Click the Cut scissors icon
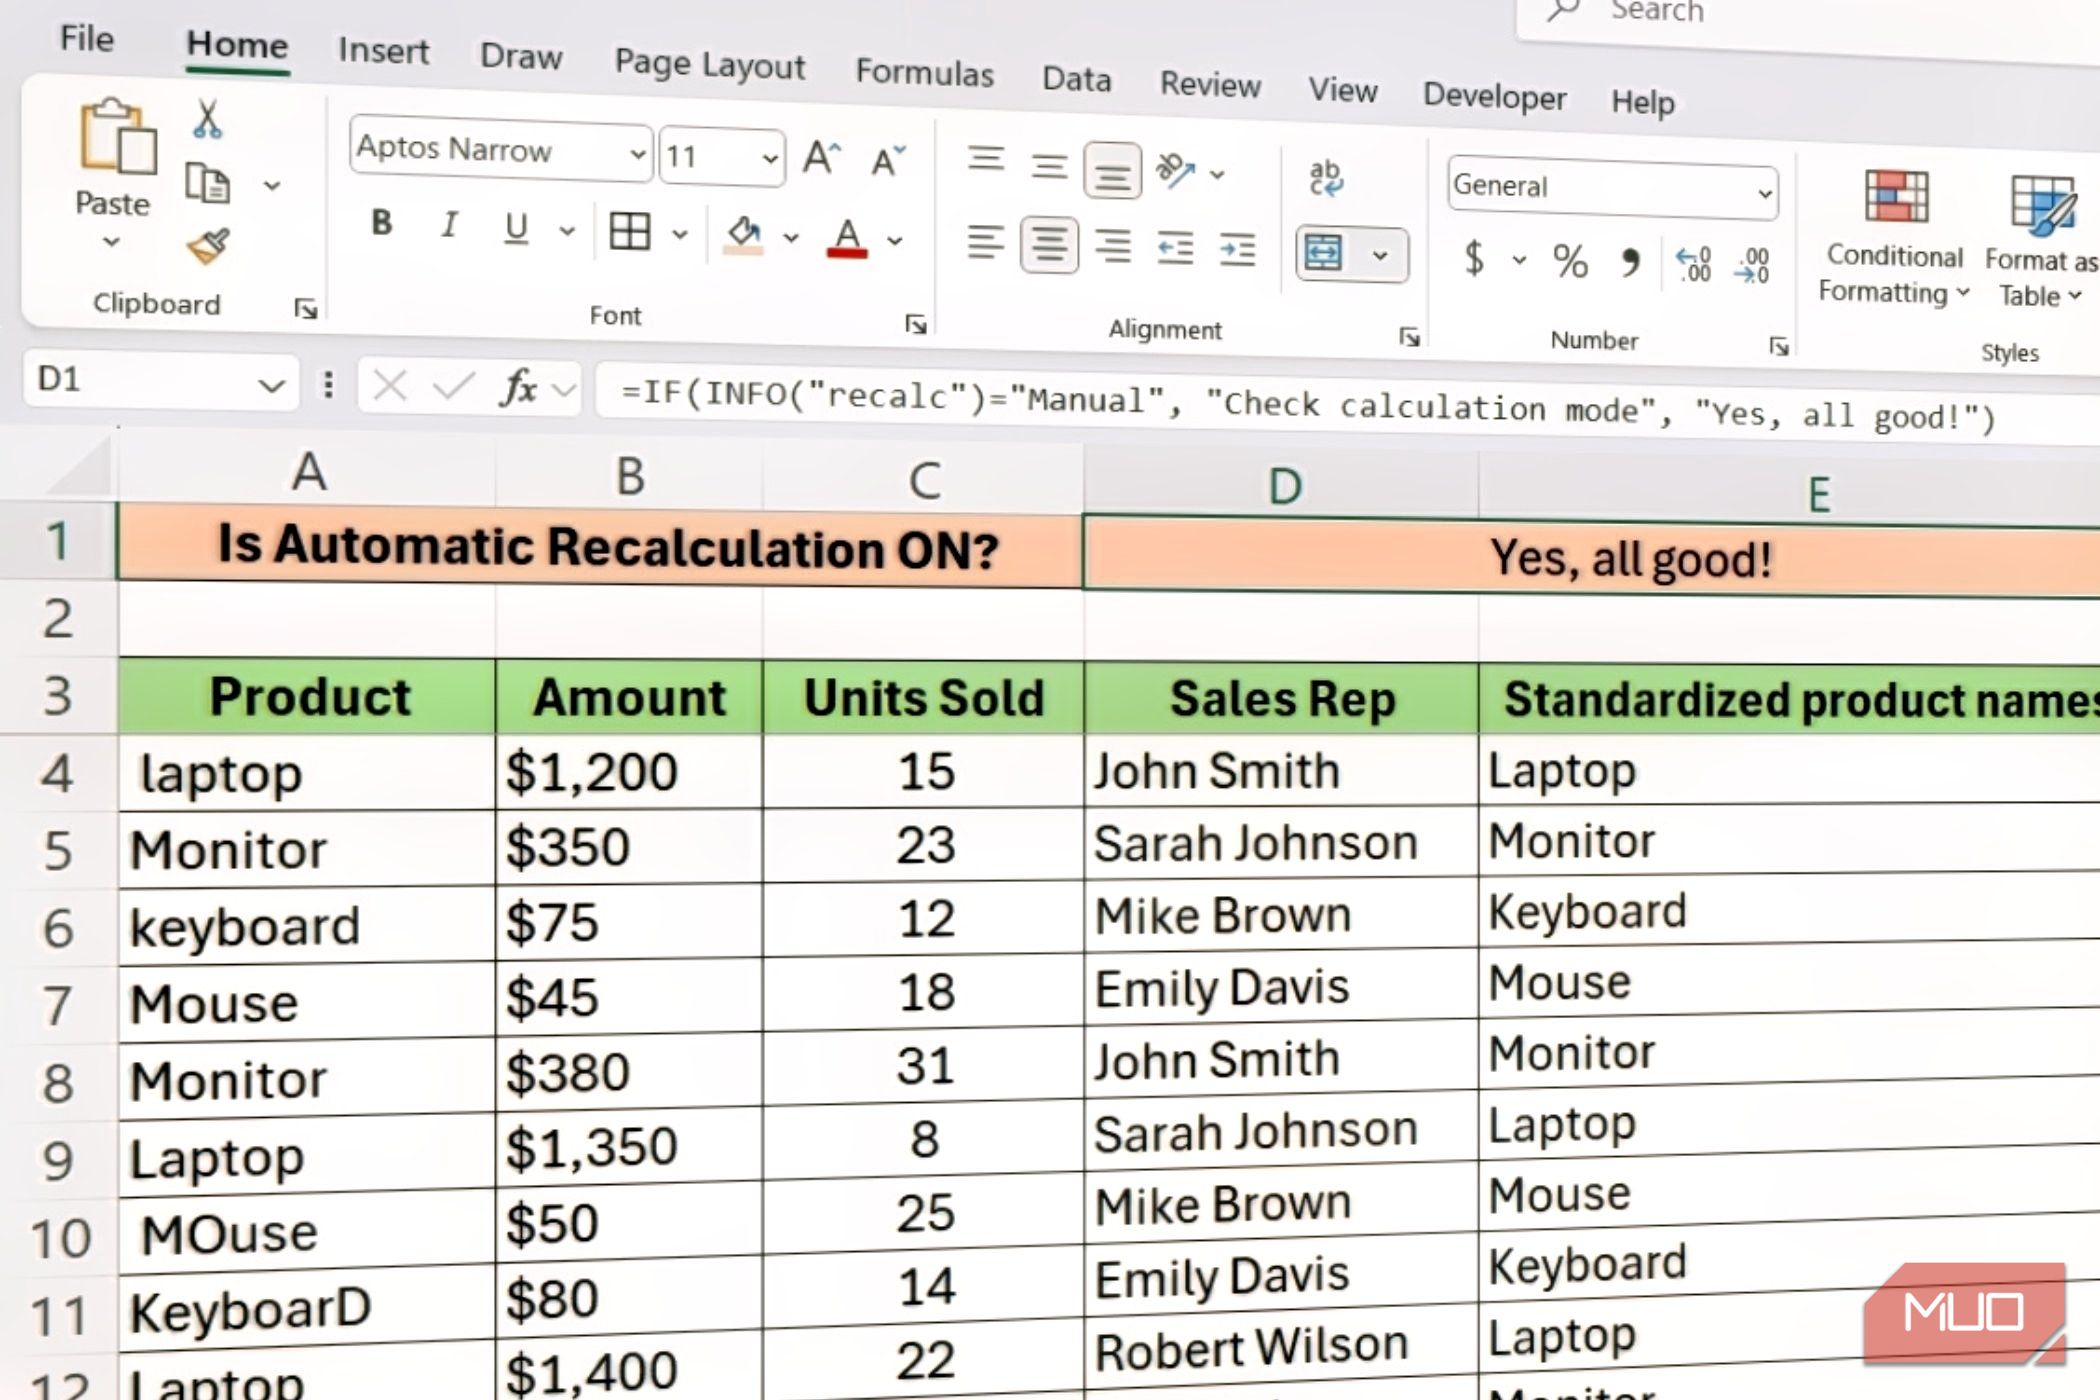This screenshot has width=2100, height=1400. coord(210,120)
